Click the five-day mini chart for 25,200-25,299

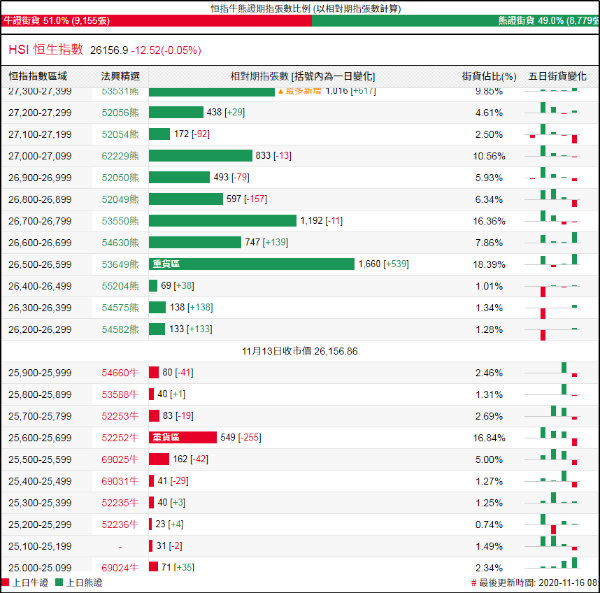(x=553, y=524)
